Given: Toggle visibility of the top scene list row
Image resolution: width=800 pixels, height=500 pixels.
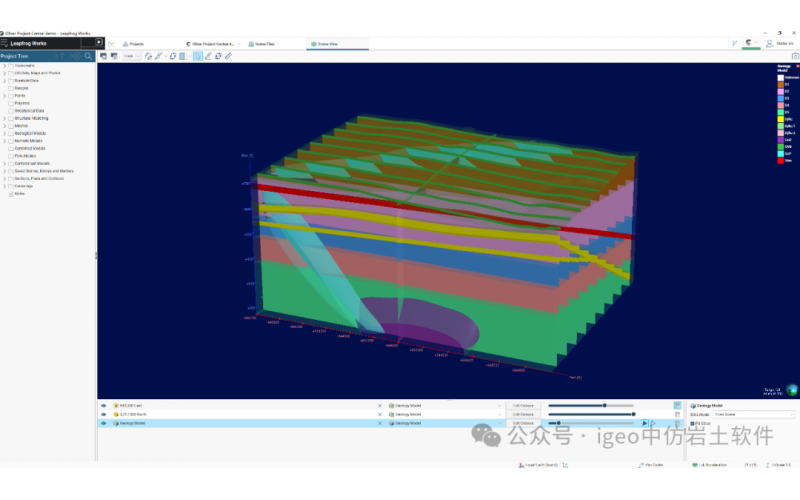Looking at the screenshot, I should 103,405.
